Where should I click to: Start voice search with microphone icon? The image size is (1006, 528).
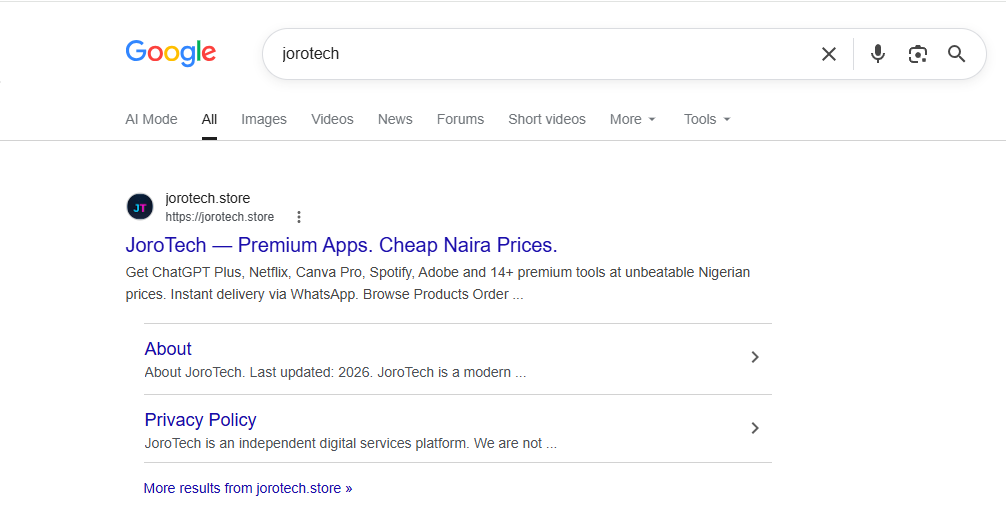coord(878,54)
